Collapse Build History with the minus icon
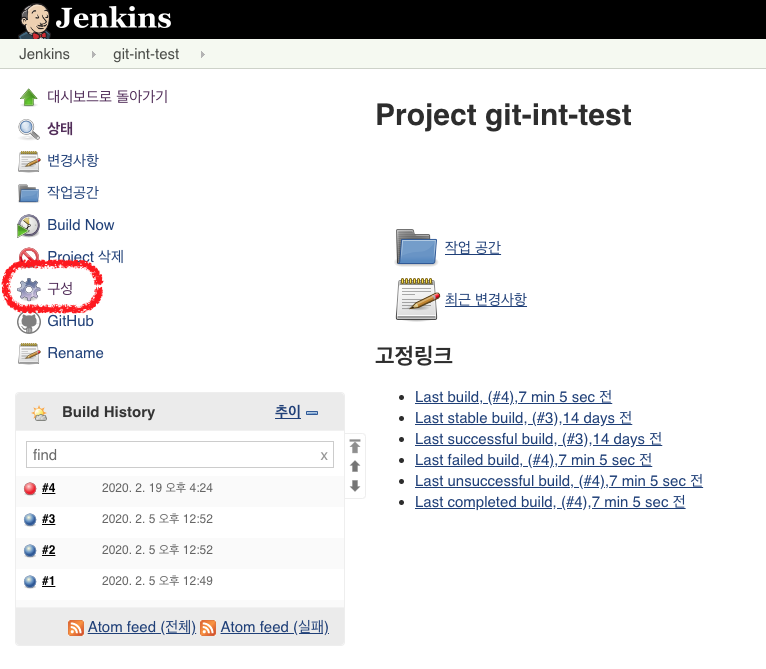This screenshot has width=766, height=669. point(312,413)
